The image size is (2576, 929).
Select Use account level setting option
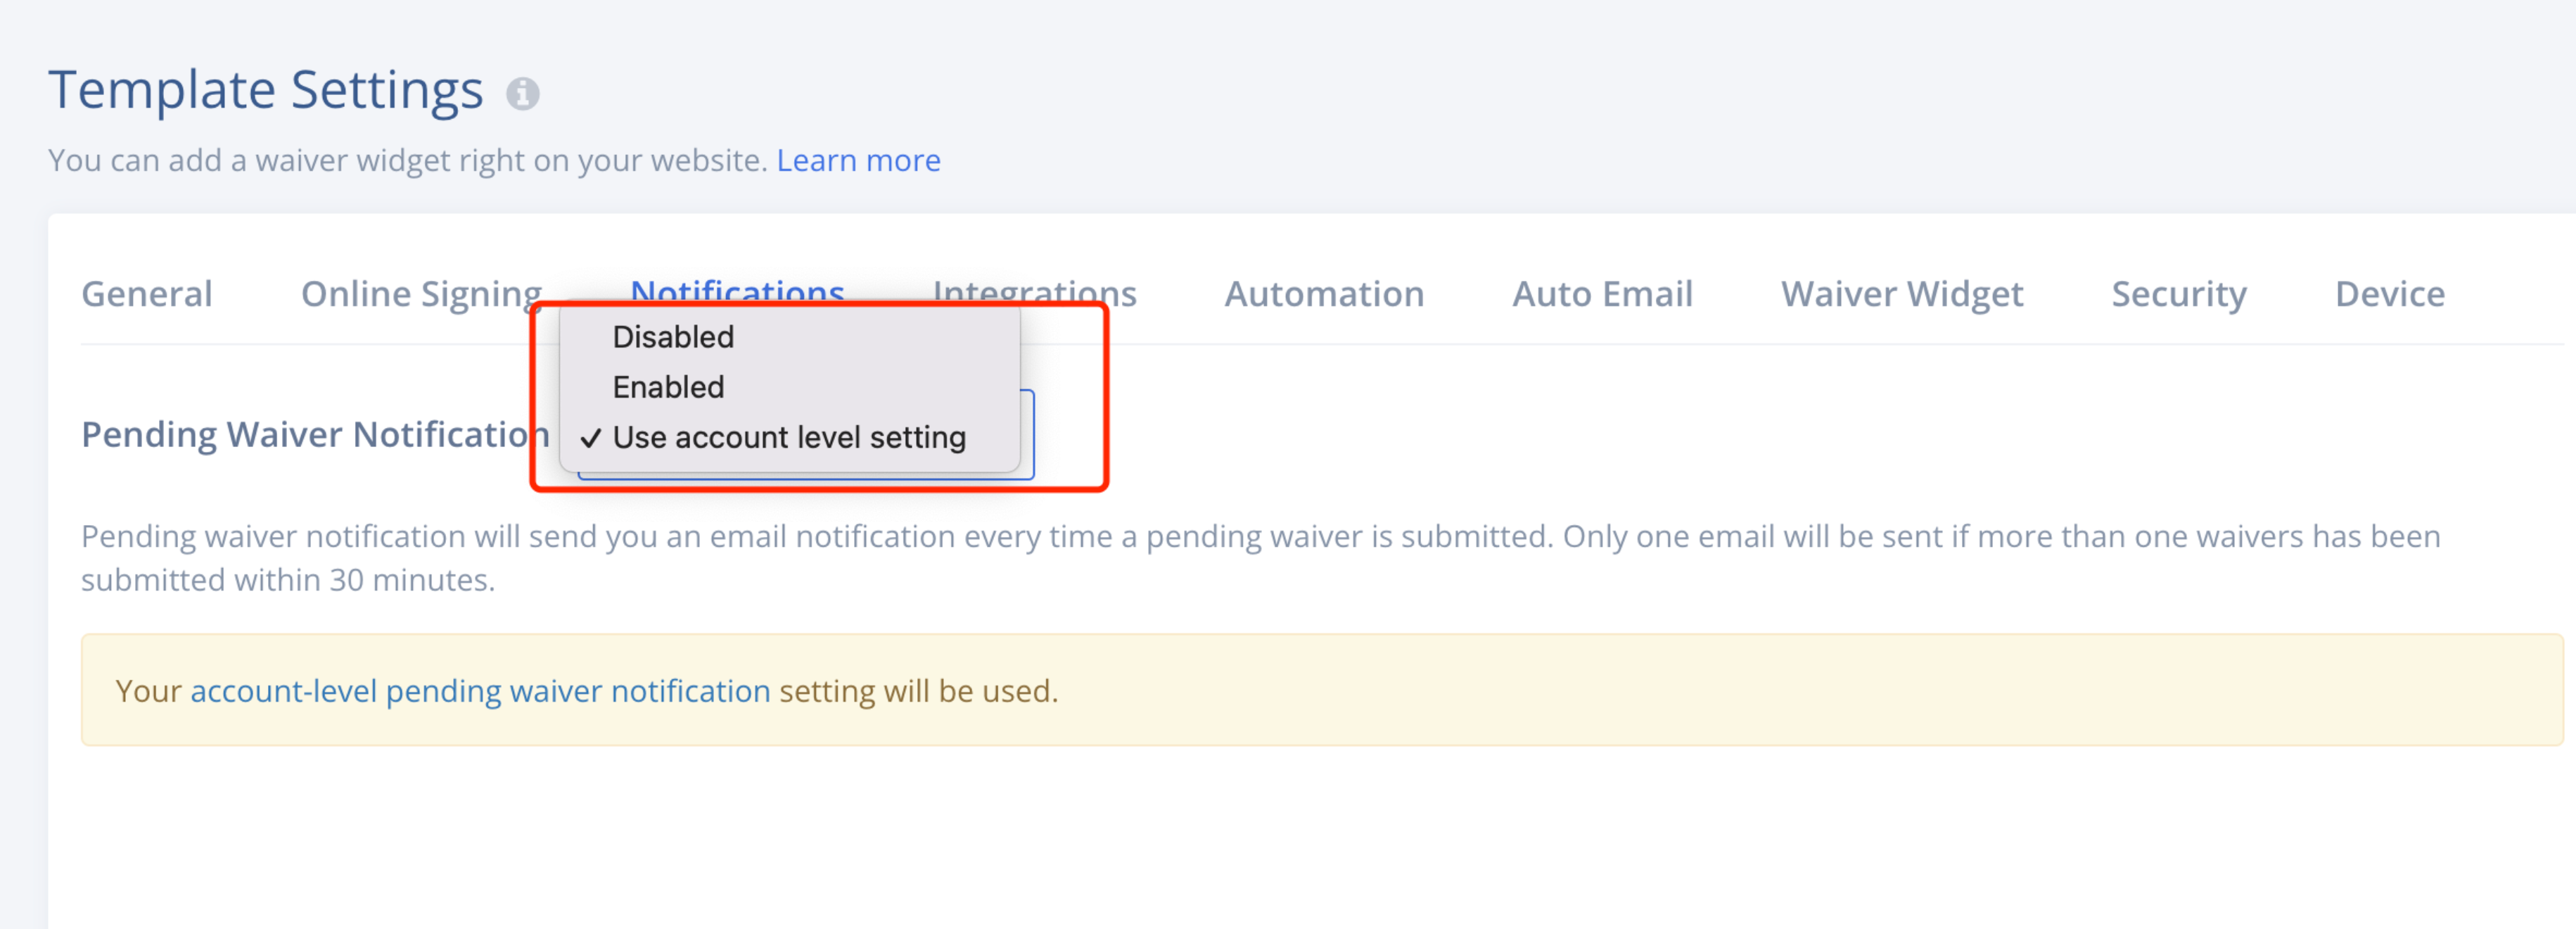pos(790,437)
